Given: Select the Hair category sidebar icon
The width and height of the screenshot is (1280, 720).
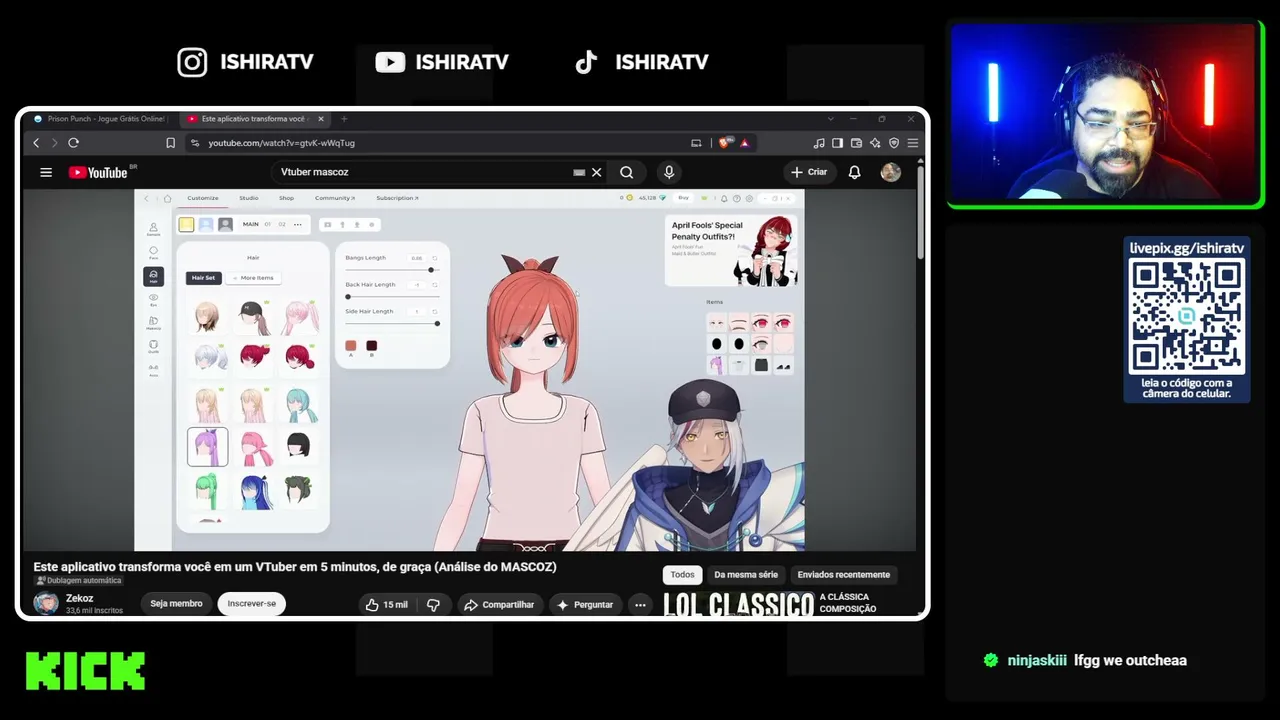Looking at the screenshot, I should coord(153,276).
